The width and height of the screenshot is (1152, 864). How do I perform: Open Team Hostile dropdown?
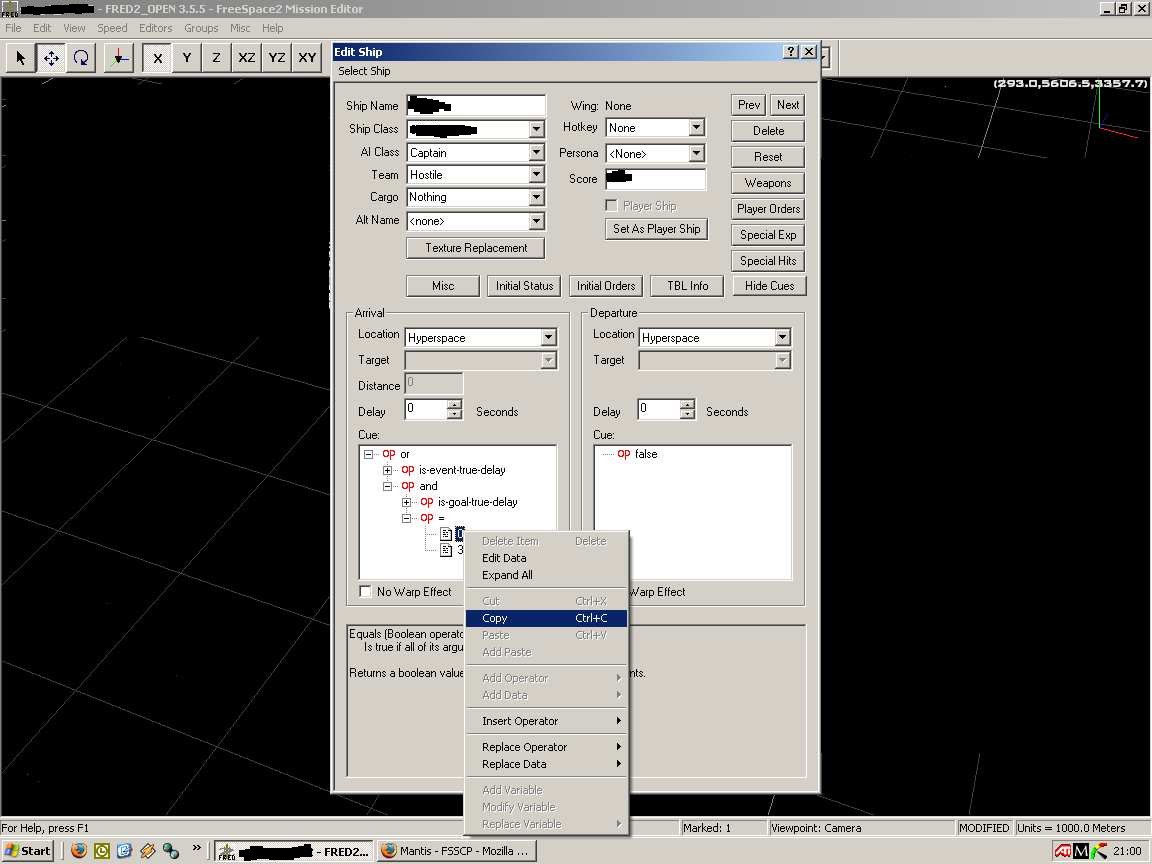point(536,174)
